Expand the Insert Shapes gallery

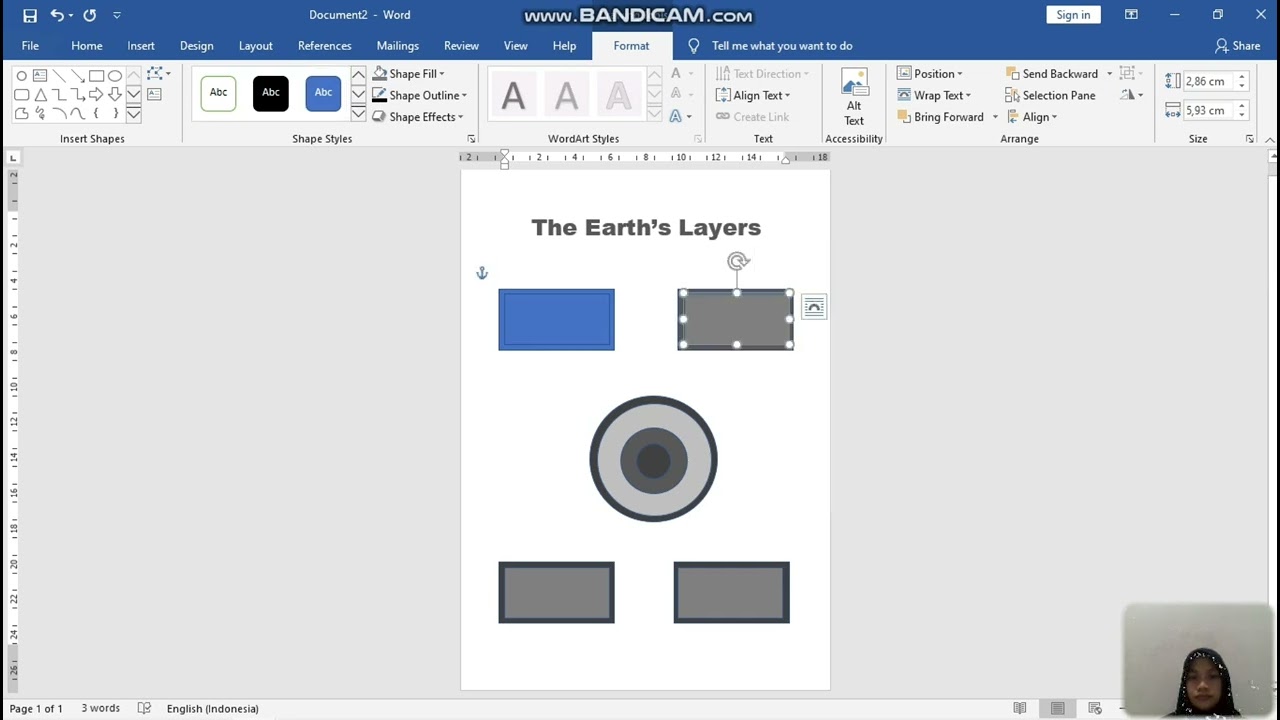133,114
